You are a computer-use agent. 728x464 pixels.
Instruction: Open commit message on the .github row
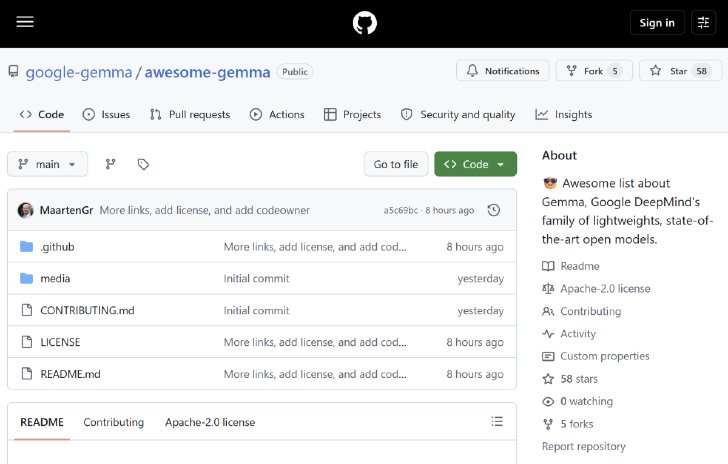[315, 247]
